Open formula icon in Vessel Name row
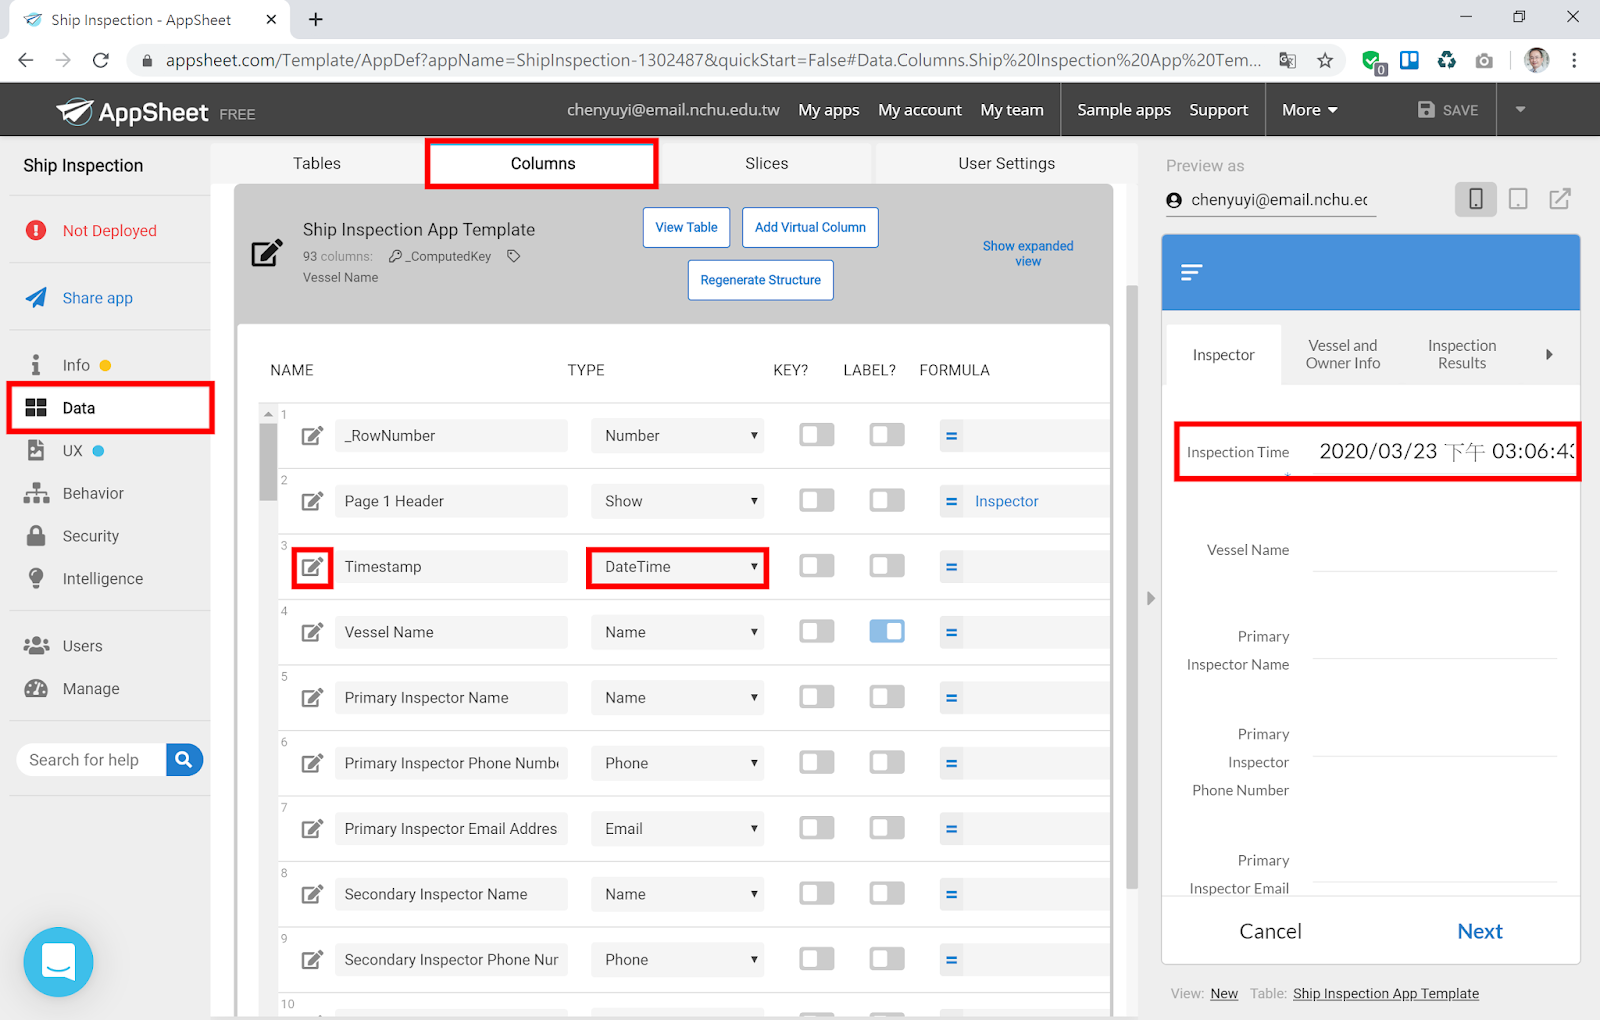Image resolution: width=1600 pixels, height=1020 pixels. click(x=952, y=632)
